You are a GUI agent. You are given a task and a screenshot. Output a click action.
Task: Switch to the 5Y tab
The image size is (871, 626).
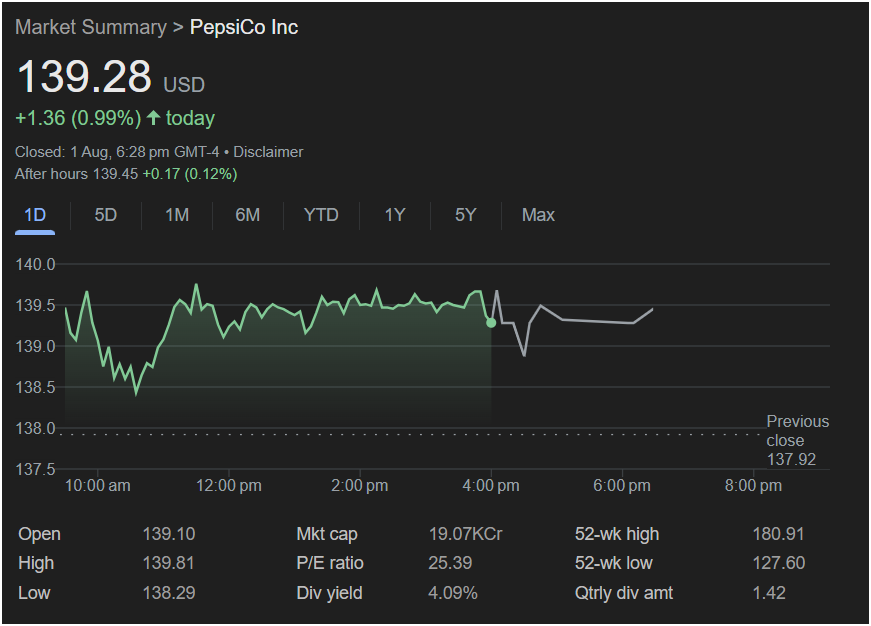(x=465, y=216)
